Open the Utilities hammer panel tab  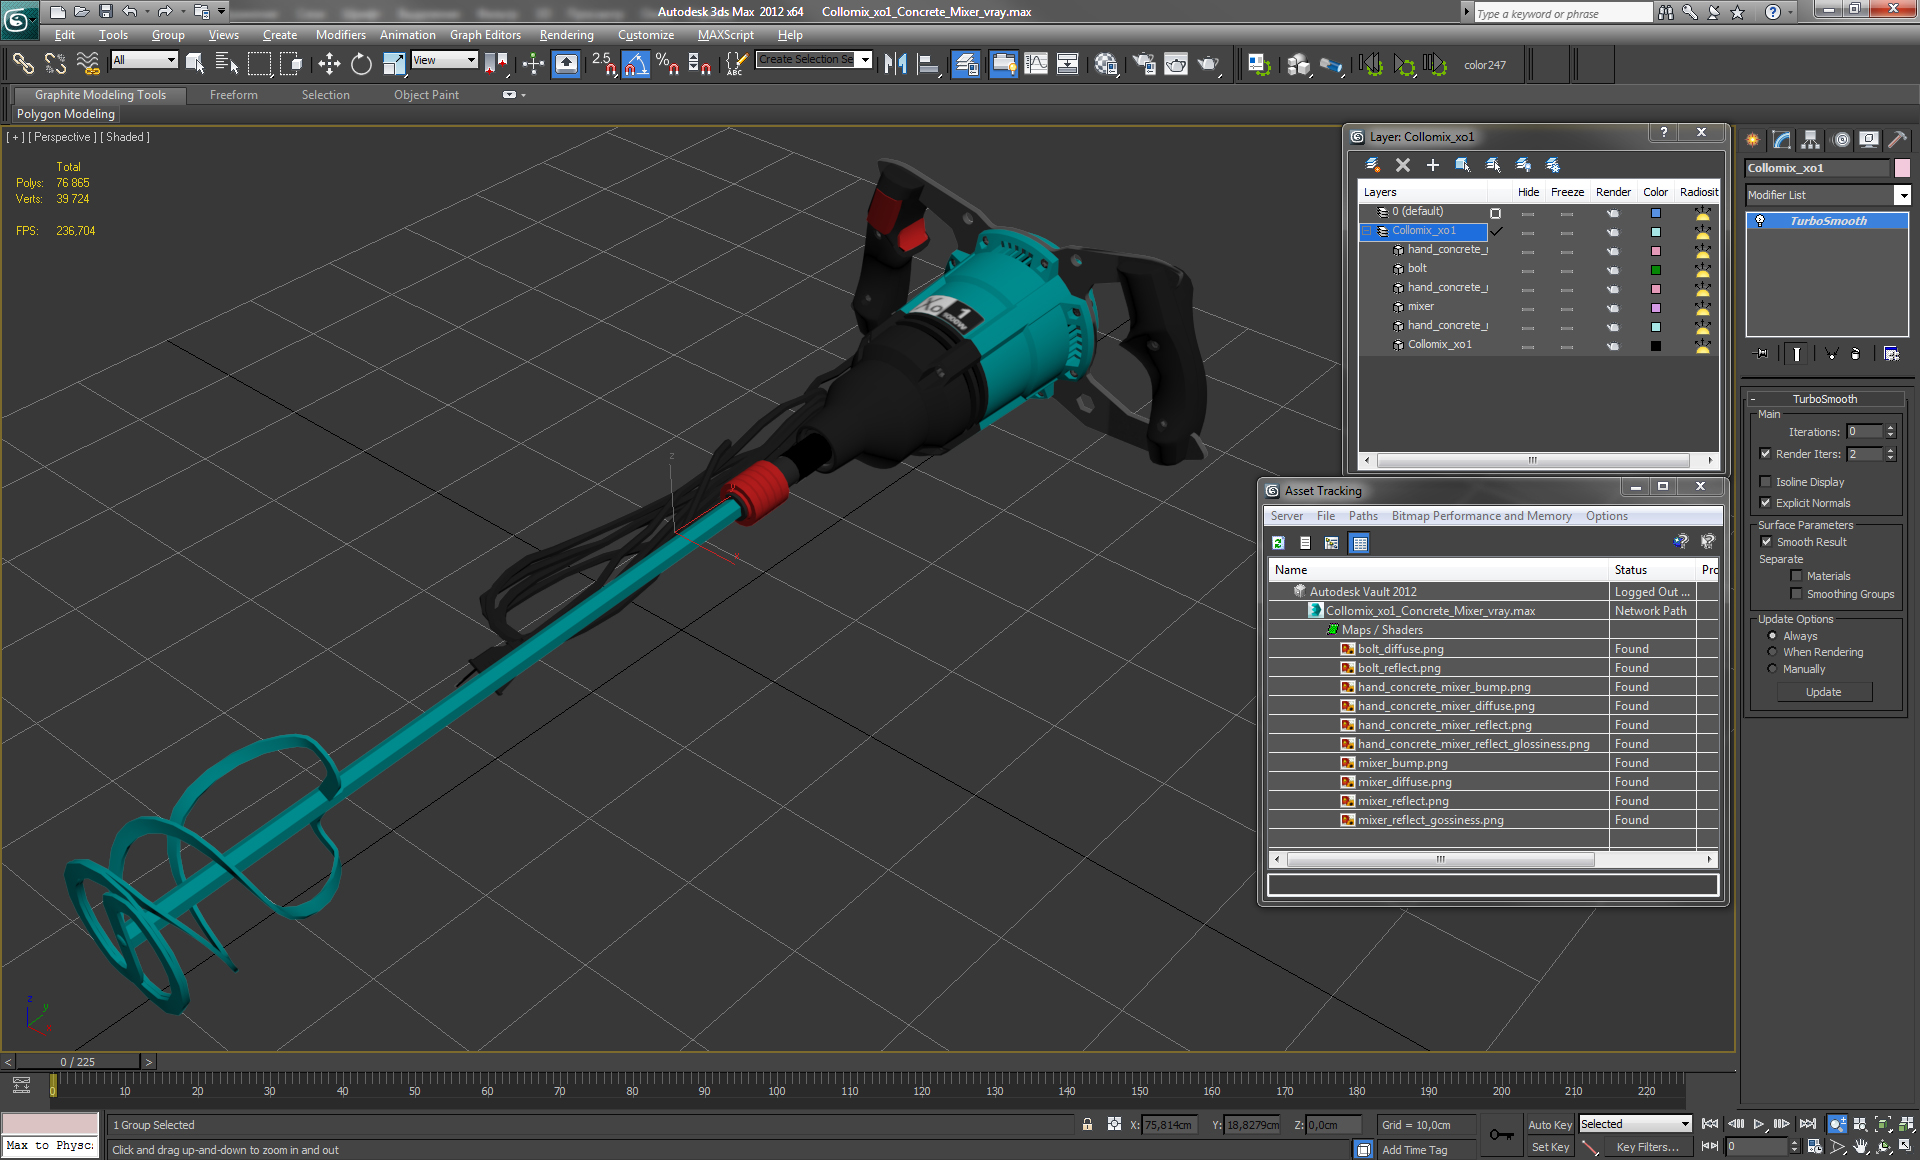[1897, 140]
